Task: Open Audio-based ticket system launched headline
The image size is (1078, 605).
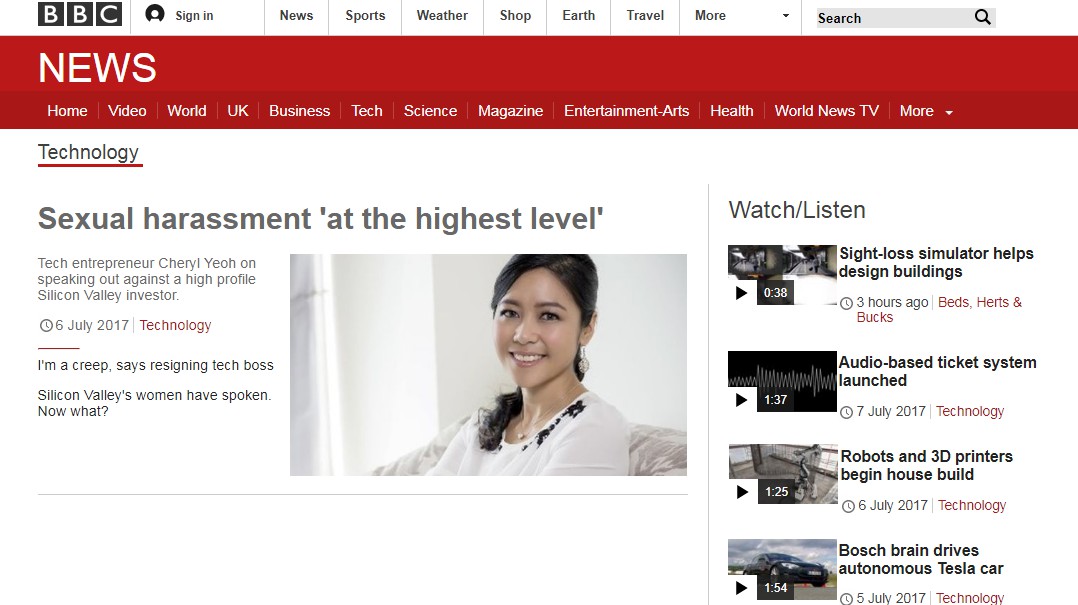Action: (937, 371)
